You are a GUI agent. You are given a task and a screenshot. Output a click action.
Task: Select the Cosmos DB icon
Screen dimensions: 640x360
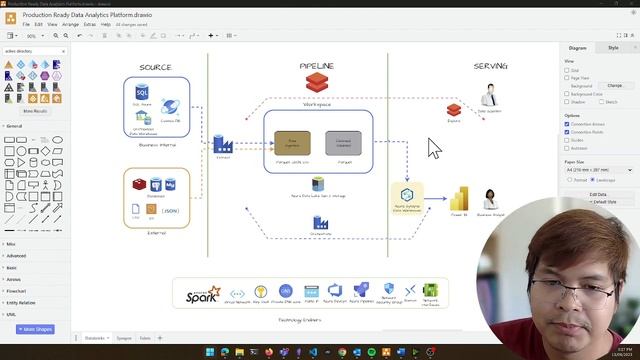pos(170,107)
